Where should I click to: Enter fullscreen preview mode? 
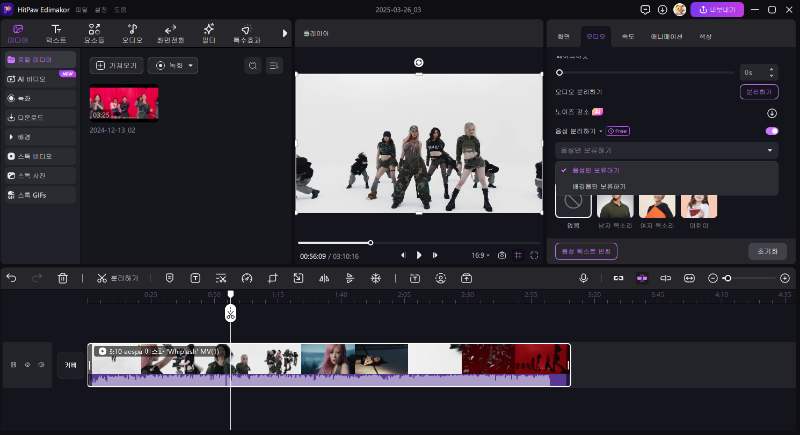click(534, 255)
